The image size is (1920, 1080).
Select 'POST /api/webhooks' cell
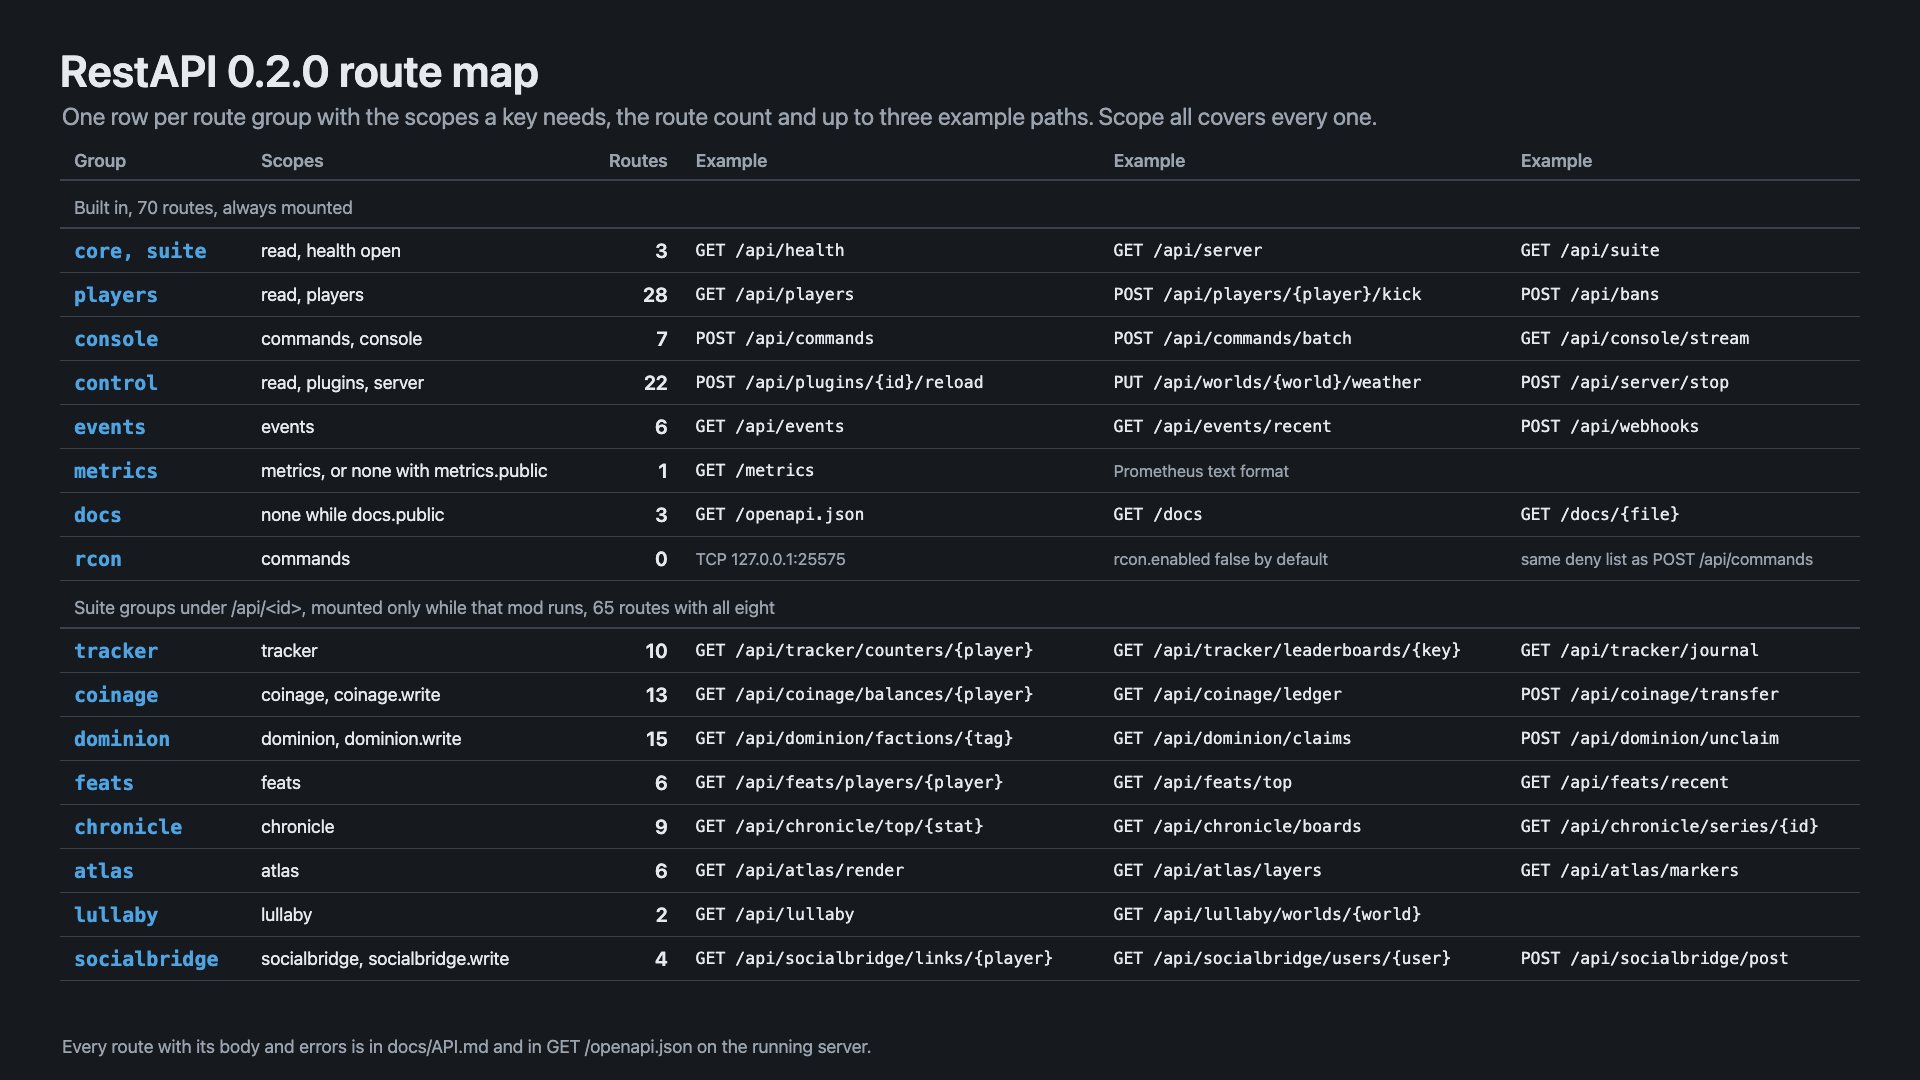pyautogui.click(x=1610, y=426)
